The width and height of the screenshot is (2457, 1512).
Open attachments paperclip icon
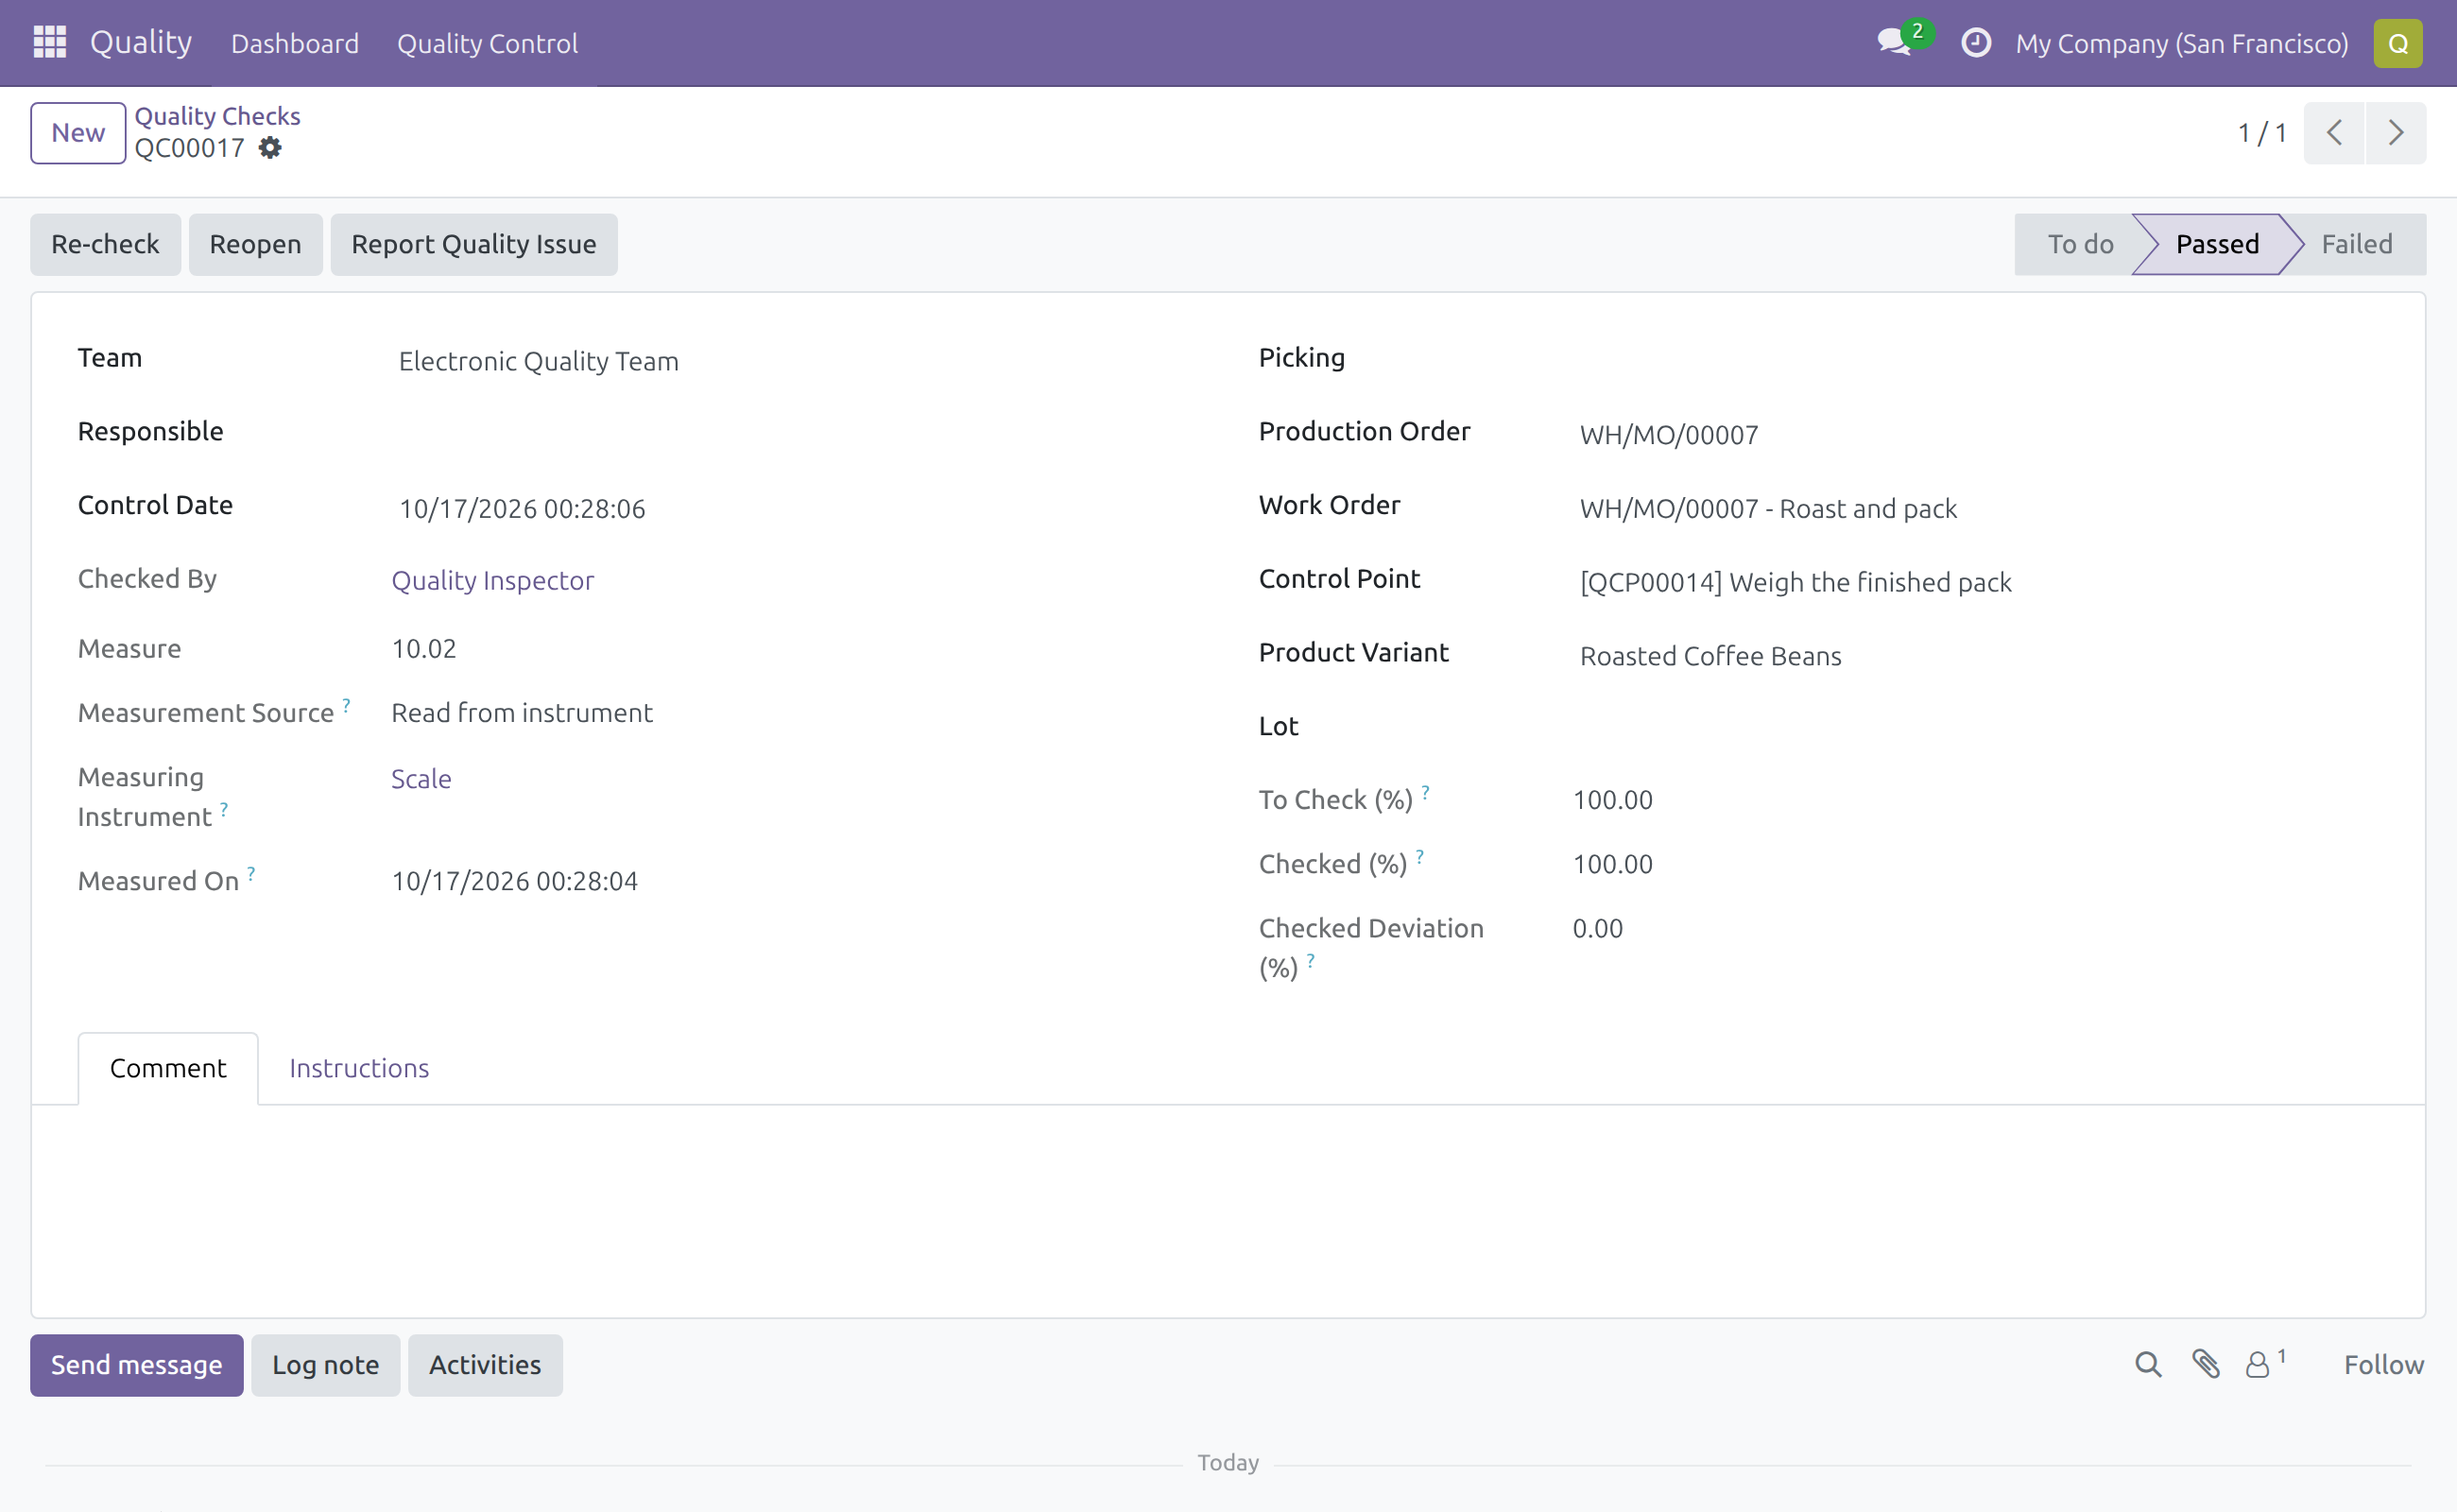click(2206, 1364)
